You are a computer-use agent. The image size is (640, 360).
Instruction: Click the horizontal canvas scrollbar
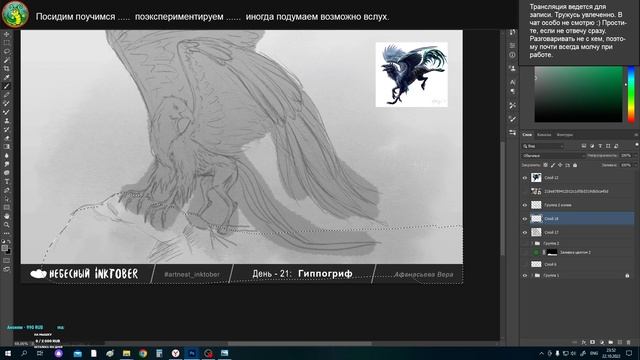[299, 344]
